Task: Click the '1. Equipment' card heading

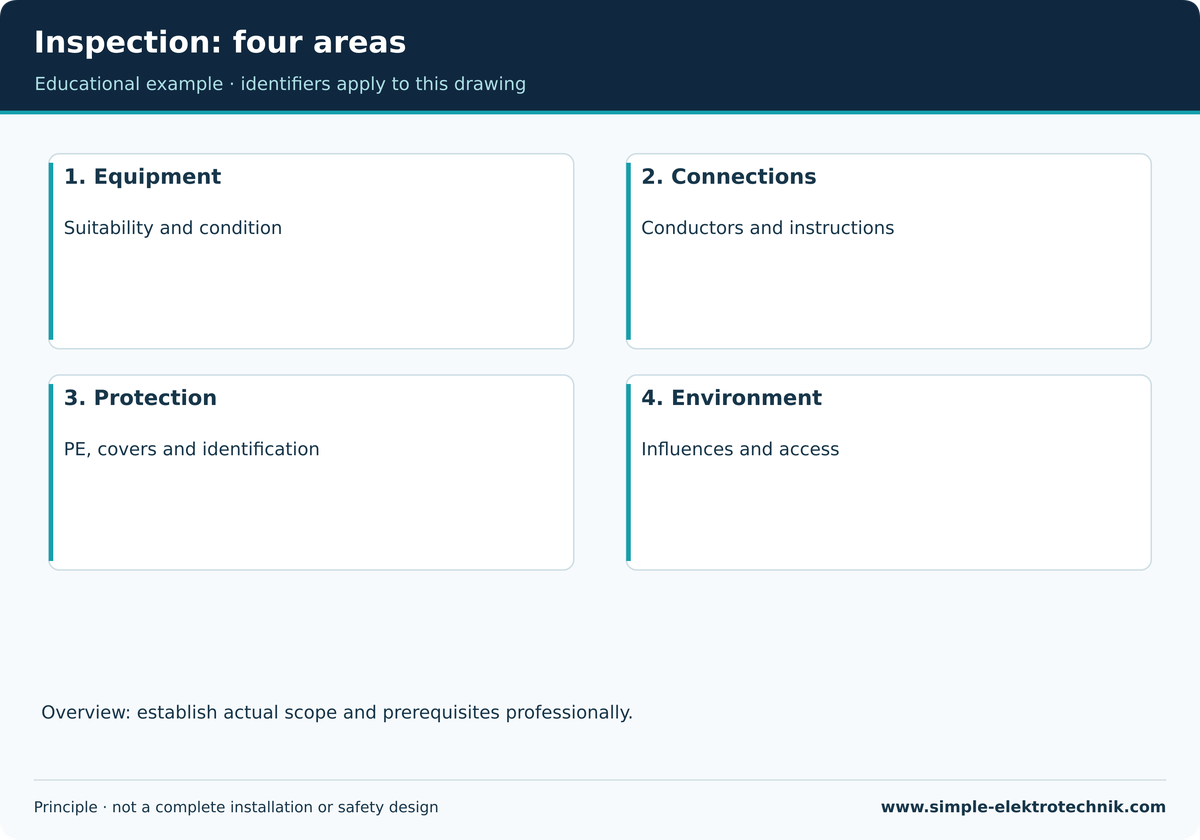Action: [x=142, y=177]
